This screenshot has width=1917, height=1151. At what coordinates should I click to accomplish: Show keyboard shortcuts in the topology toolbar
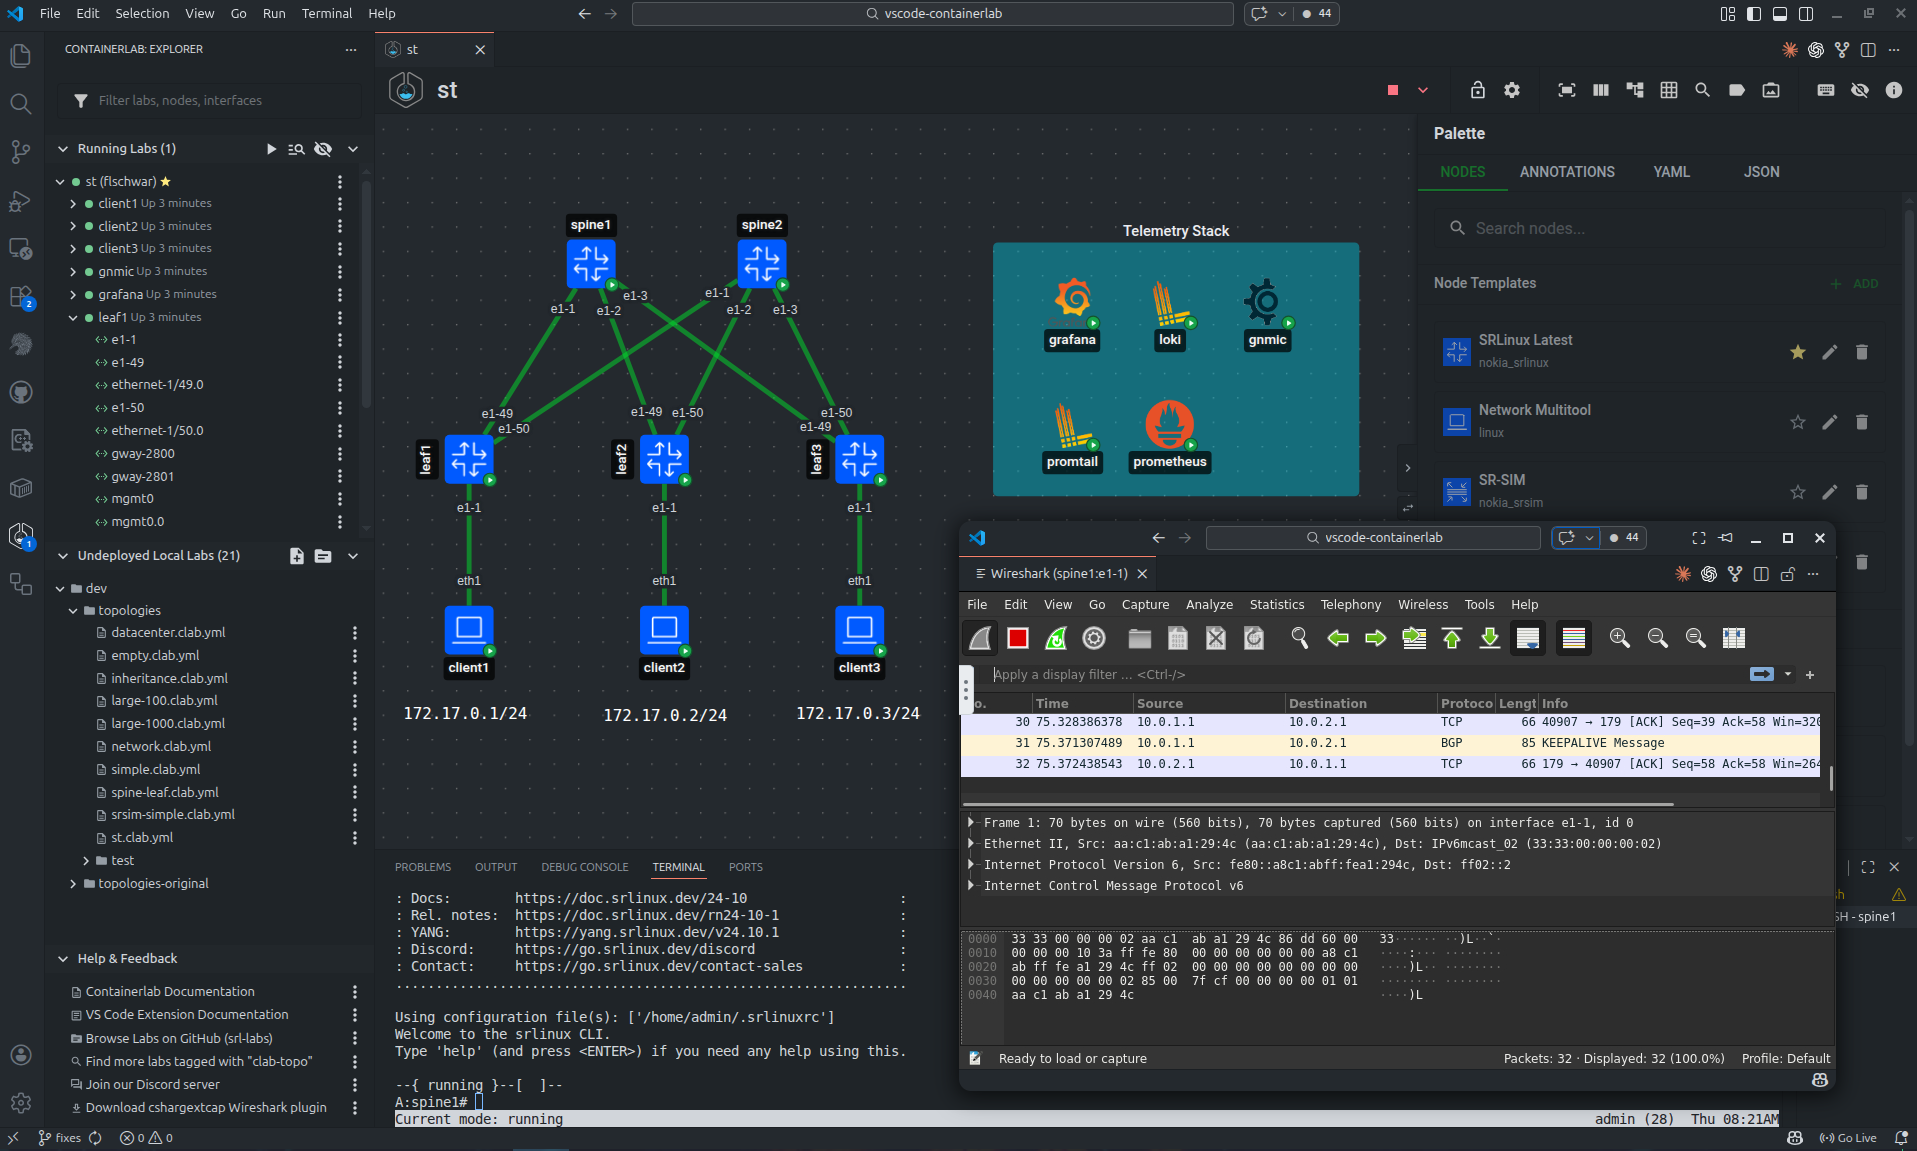click(1826, 90)
